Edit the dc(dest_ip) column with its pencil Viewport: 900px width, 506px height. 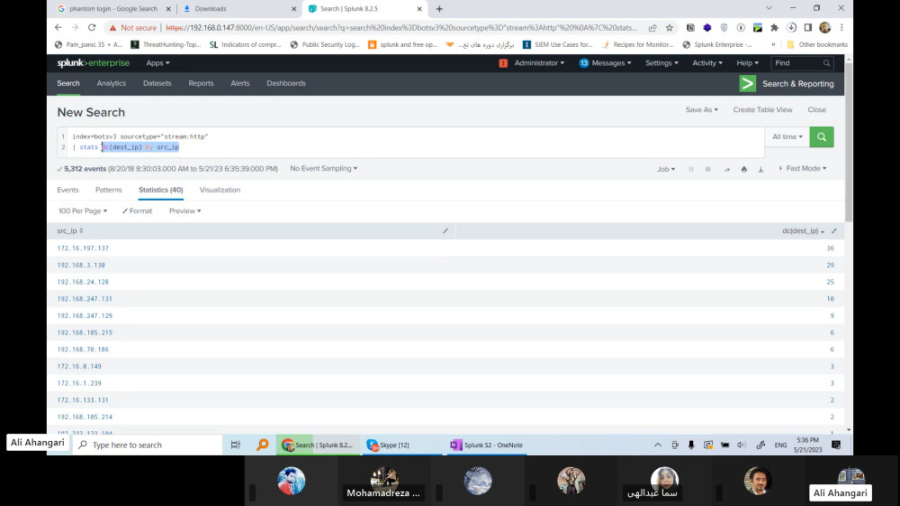(834, 231)
